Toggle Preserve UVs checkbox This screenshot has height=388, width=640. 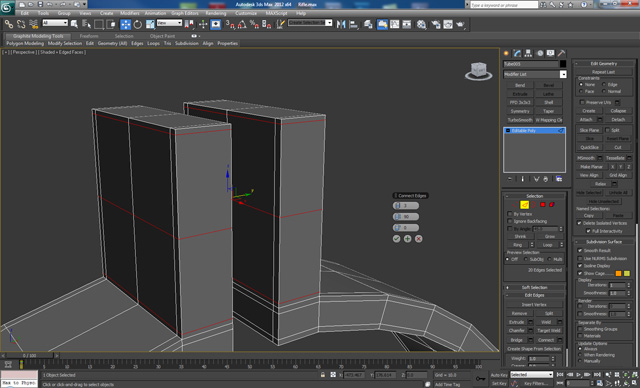coord(582,102)
